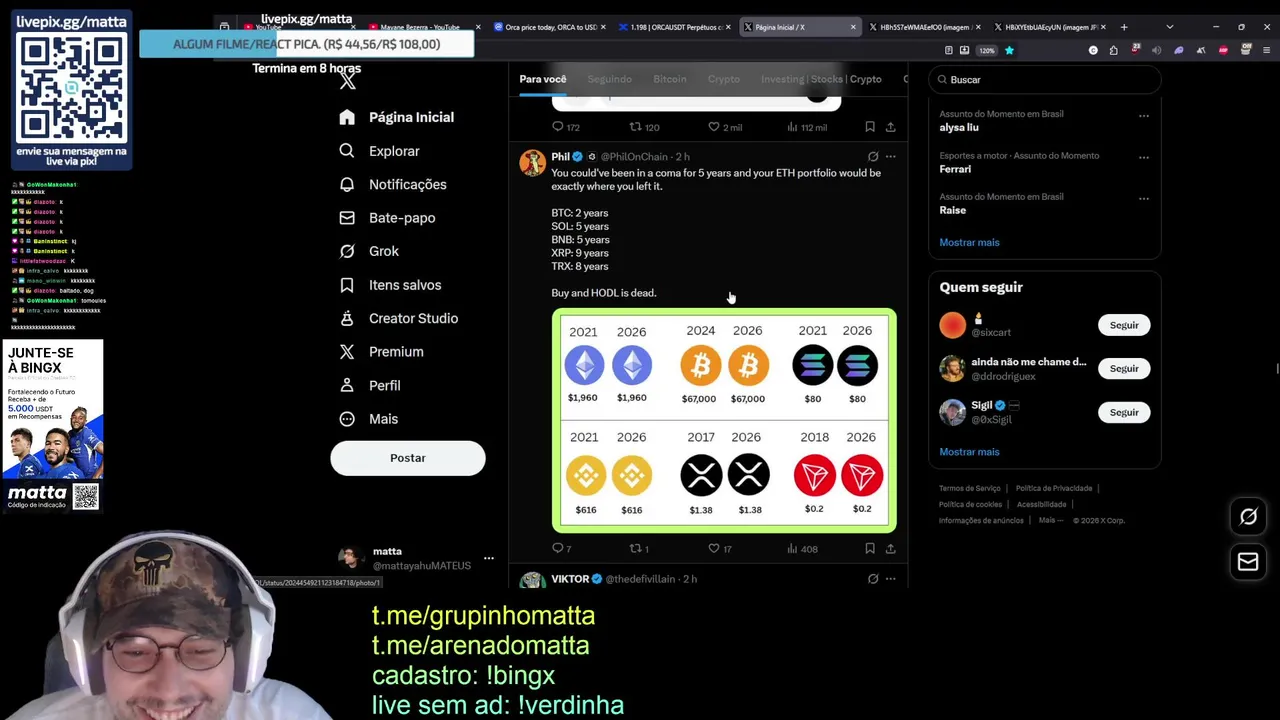1280x720 pixels.
Task: Select the Para você tab
Action: click(542, 79)
